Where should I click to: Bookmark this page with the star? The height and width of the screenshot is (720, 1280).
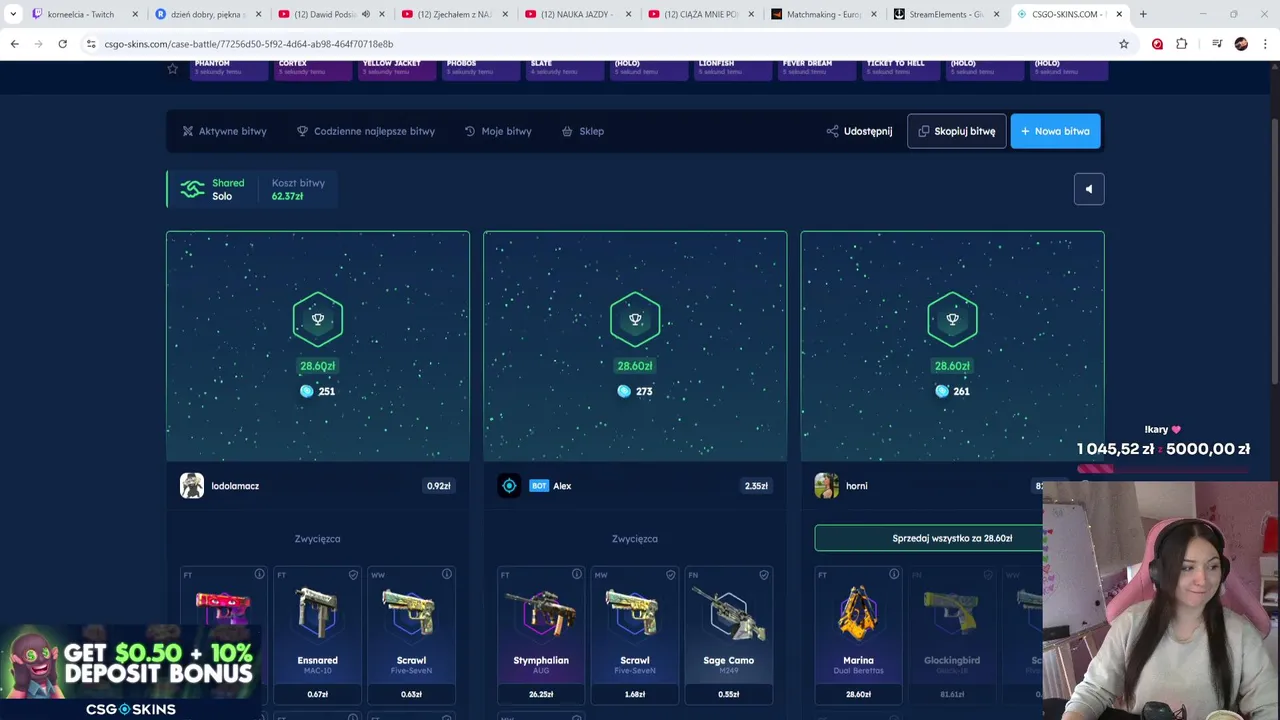(x=1124, y=44)
